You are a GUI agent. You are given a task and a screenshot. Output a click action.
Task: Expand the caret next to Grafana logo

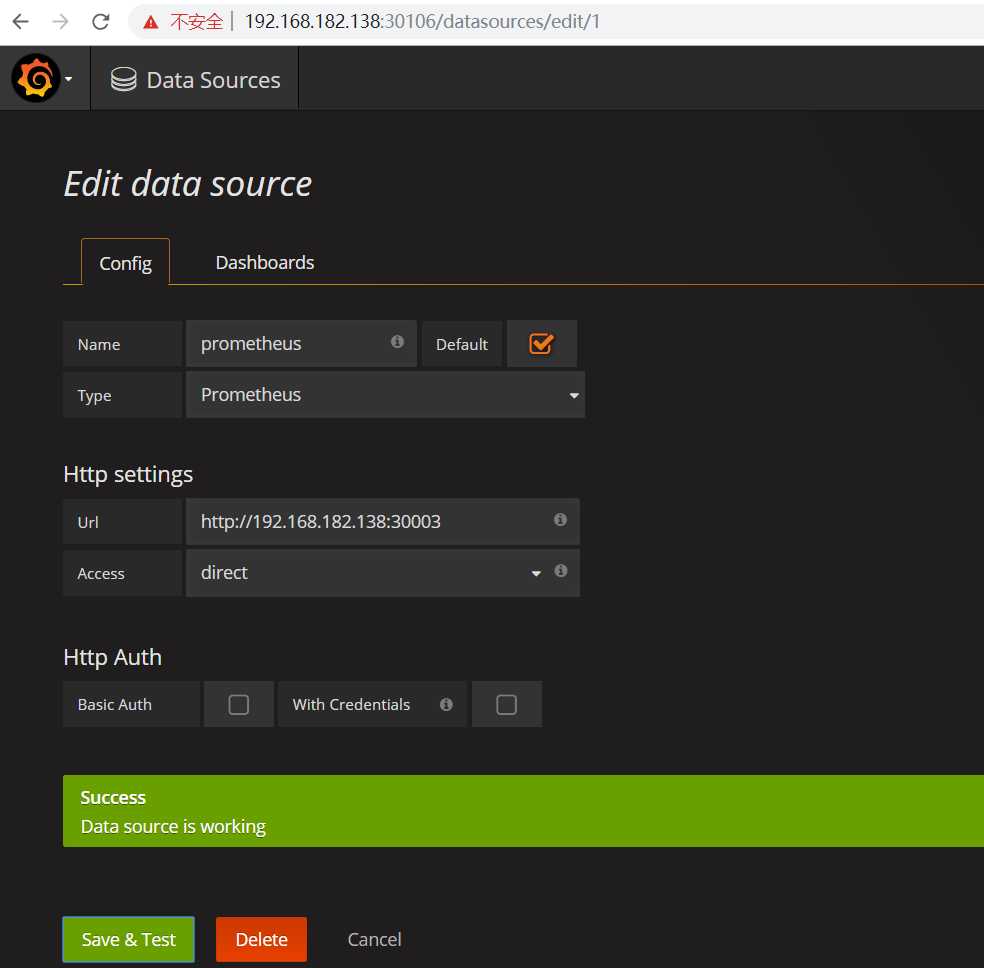(x=68, y=79)
